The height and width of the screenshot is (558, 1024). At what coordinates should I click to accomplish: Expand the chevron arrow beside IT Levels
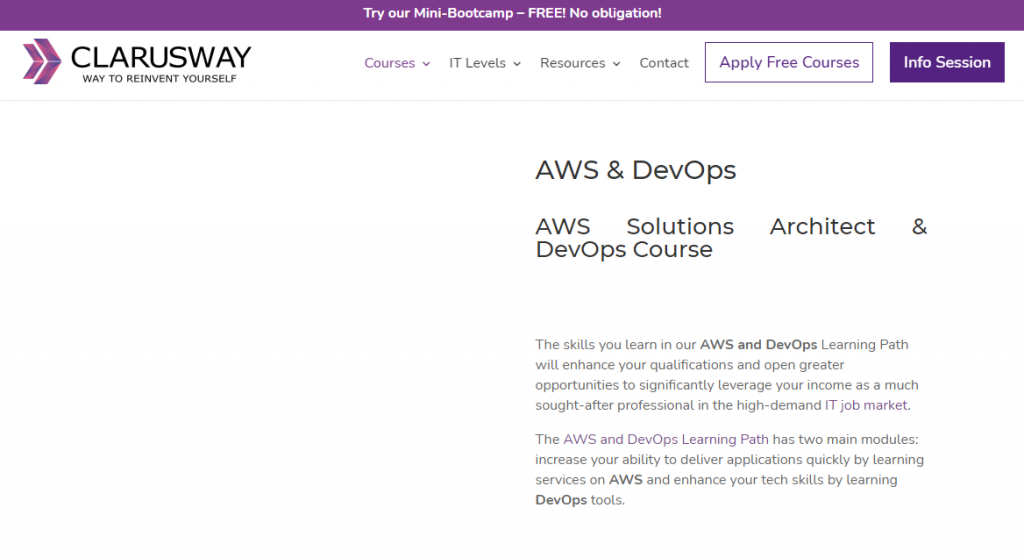tap(517, 64)
